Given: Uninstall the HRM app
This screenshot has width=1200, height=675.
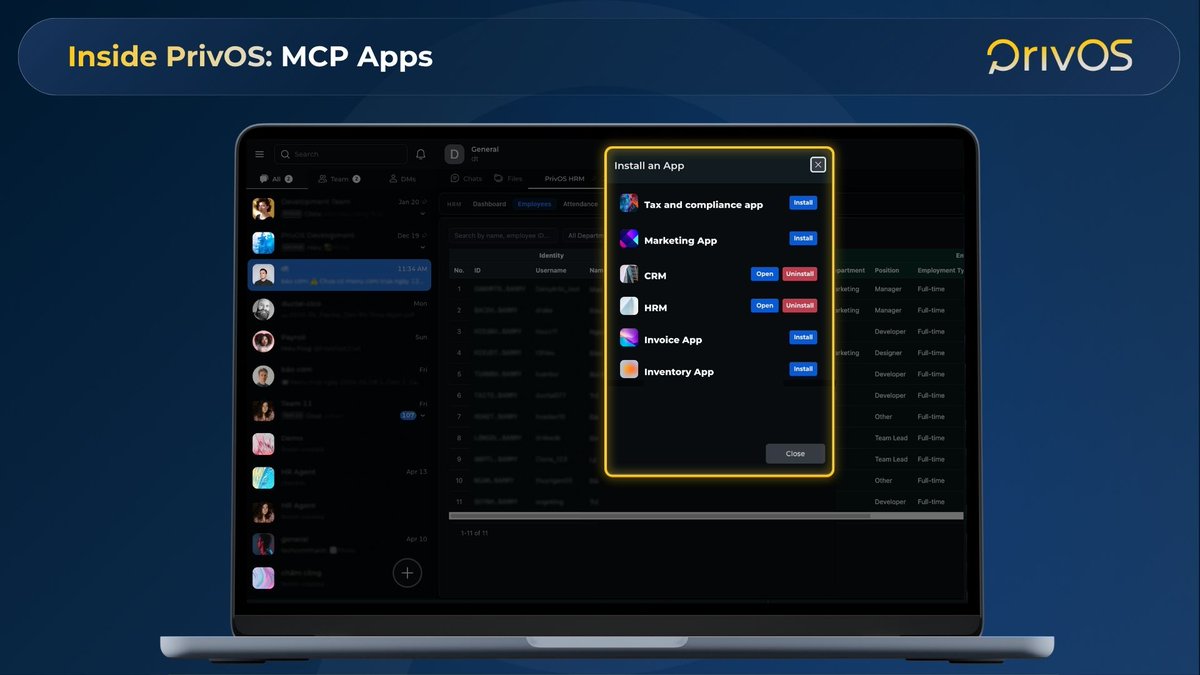Looking at the screenshot, I should pos(799,306).
